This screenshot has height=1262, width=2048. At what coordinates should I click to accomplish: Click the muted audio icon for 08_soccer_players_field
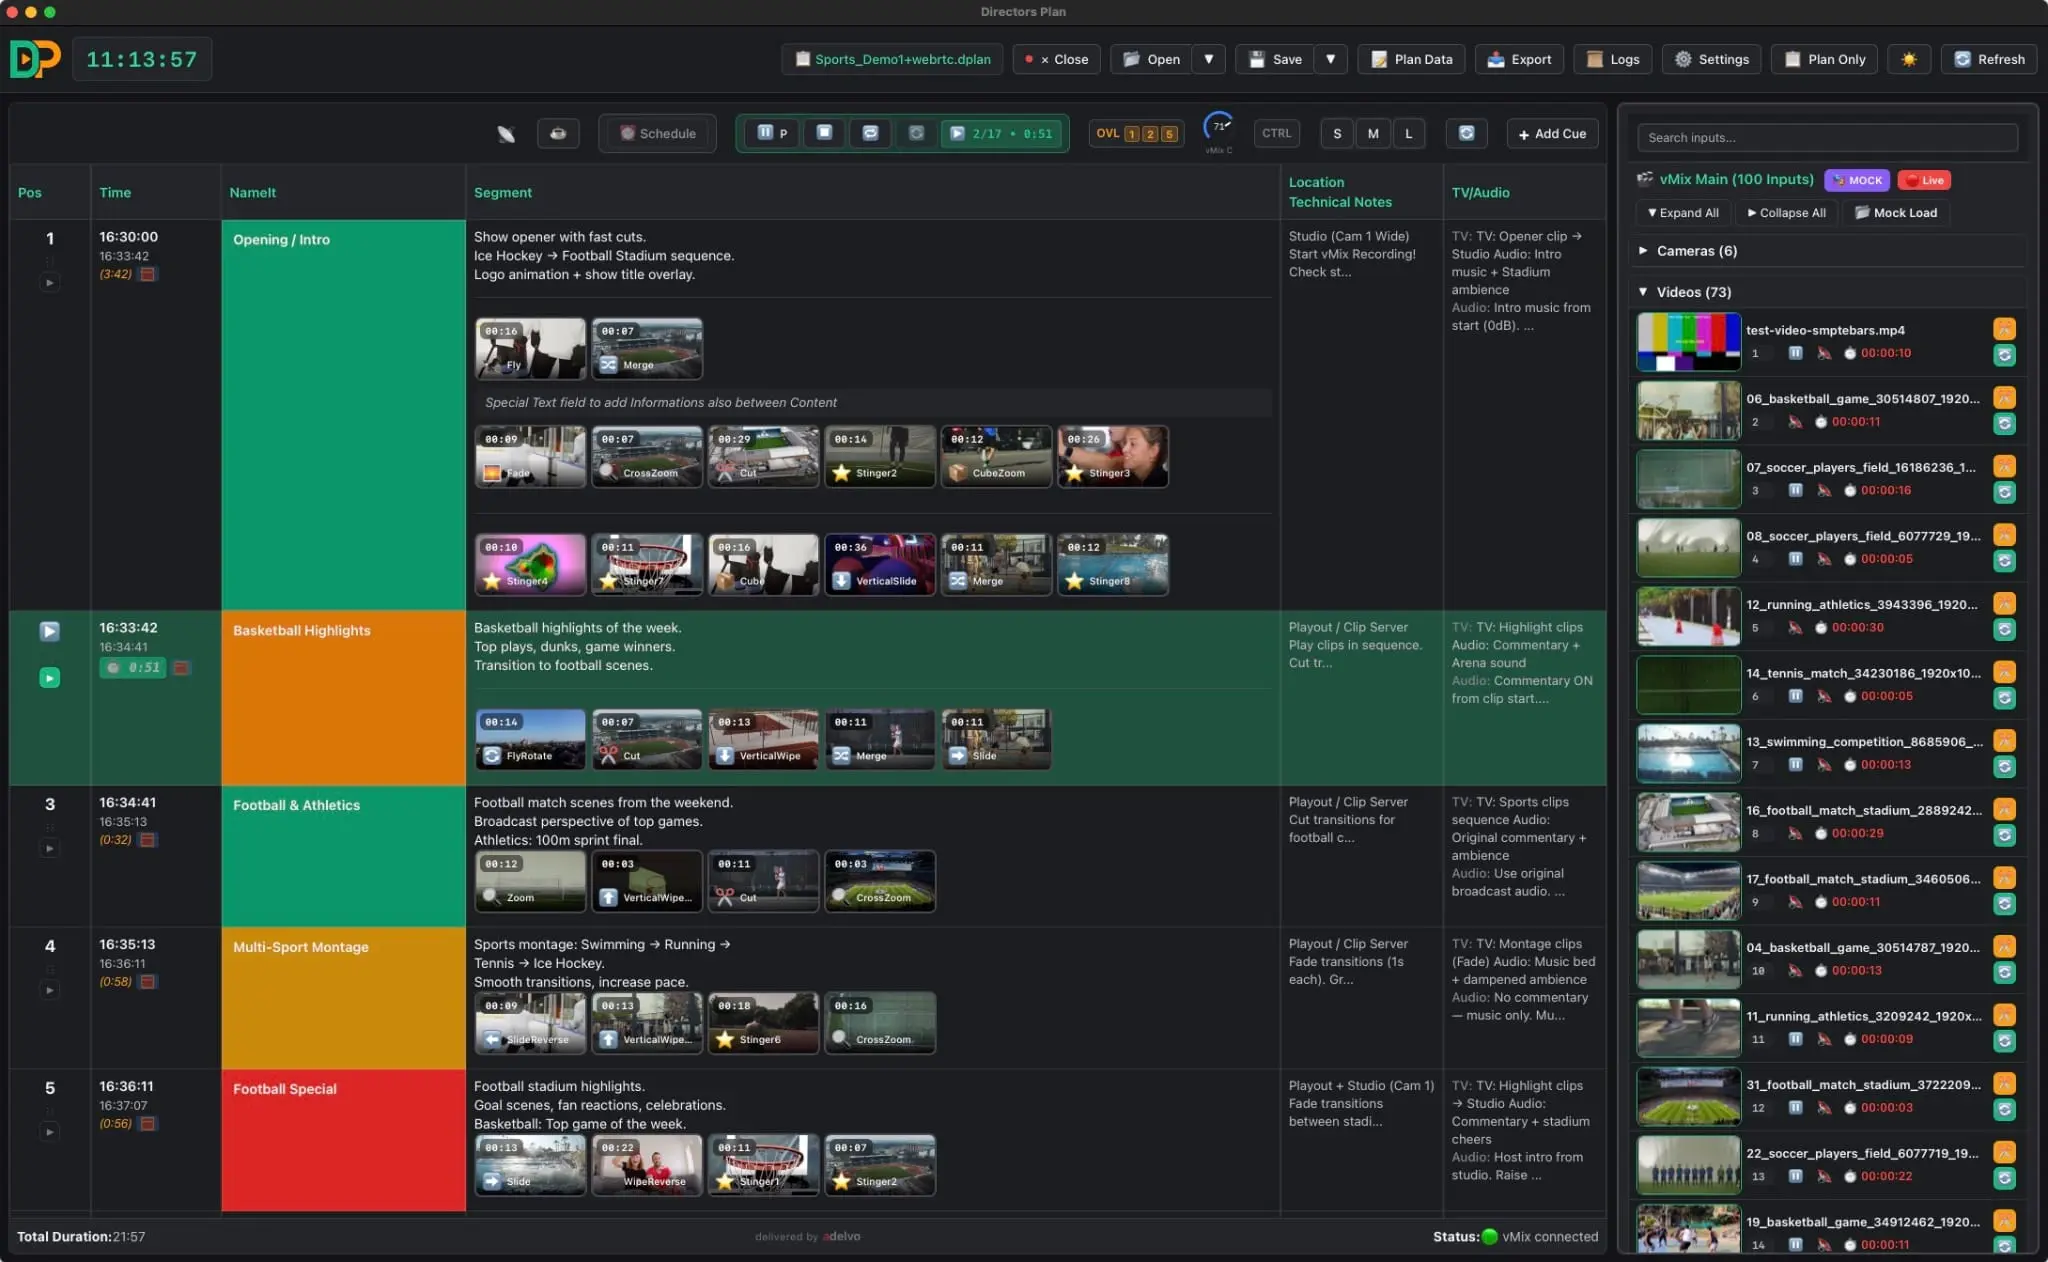1824,559
